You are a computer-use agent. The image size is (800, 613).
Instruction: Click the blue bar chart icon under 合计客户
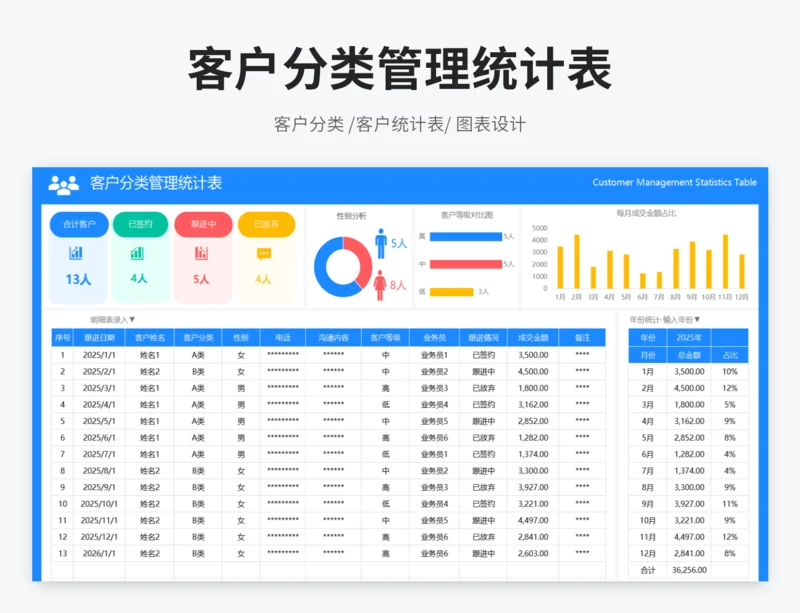(76, 253)
